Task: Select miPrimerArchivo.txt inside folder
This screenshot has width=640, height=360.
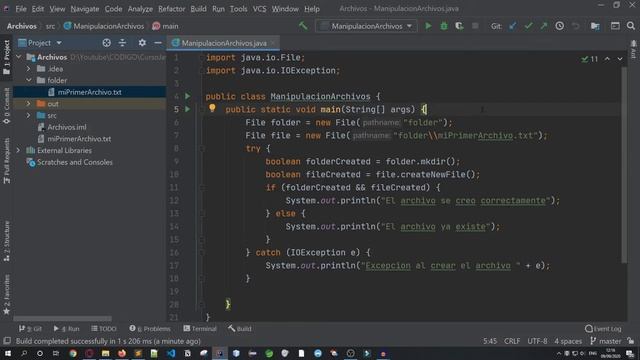Action: (90, 92)
